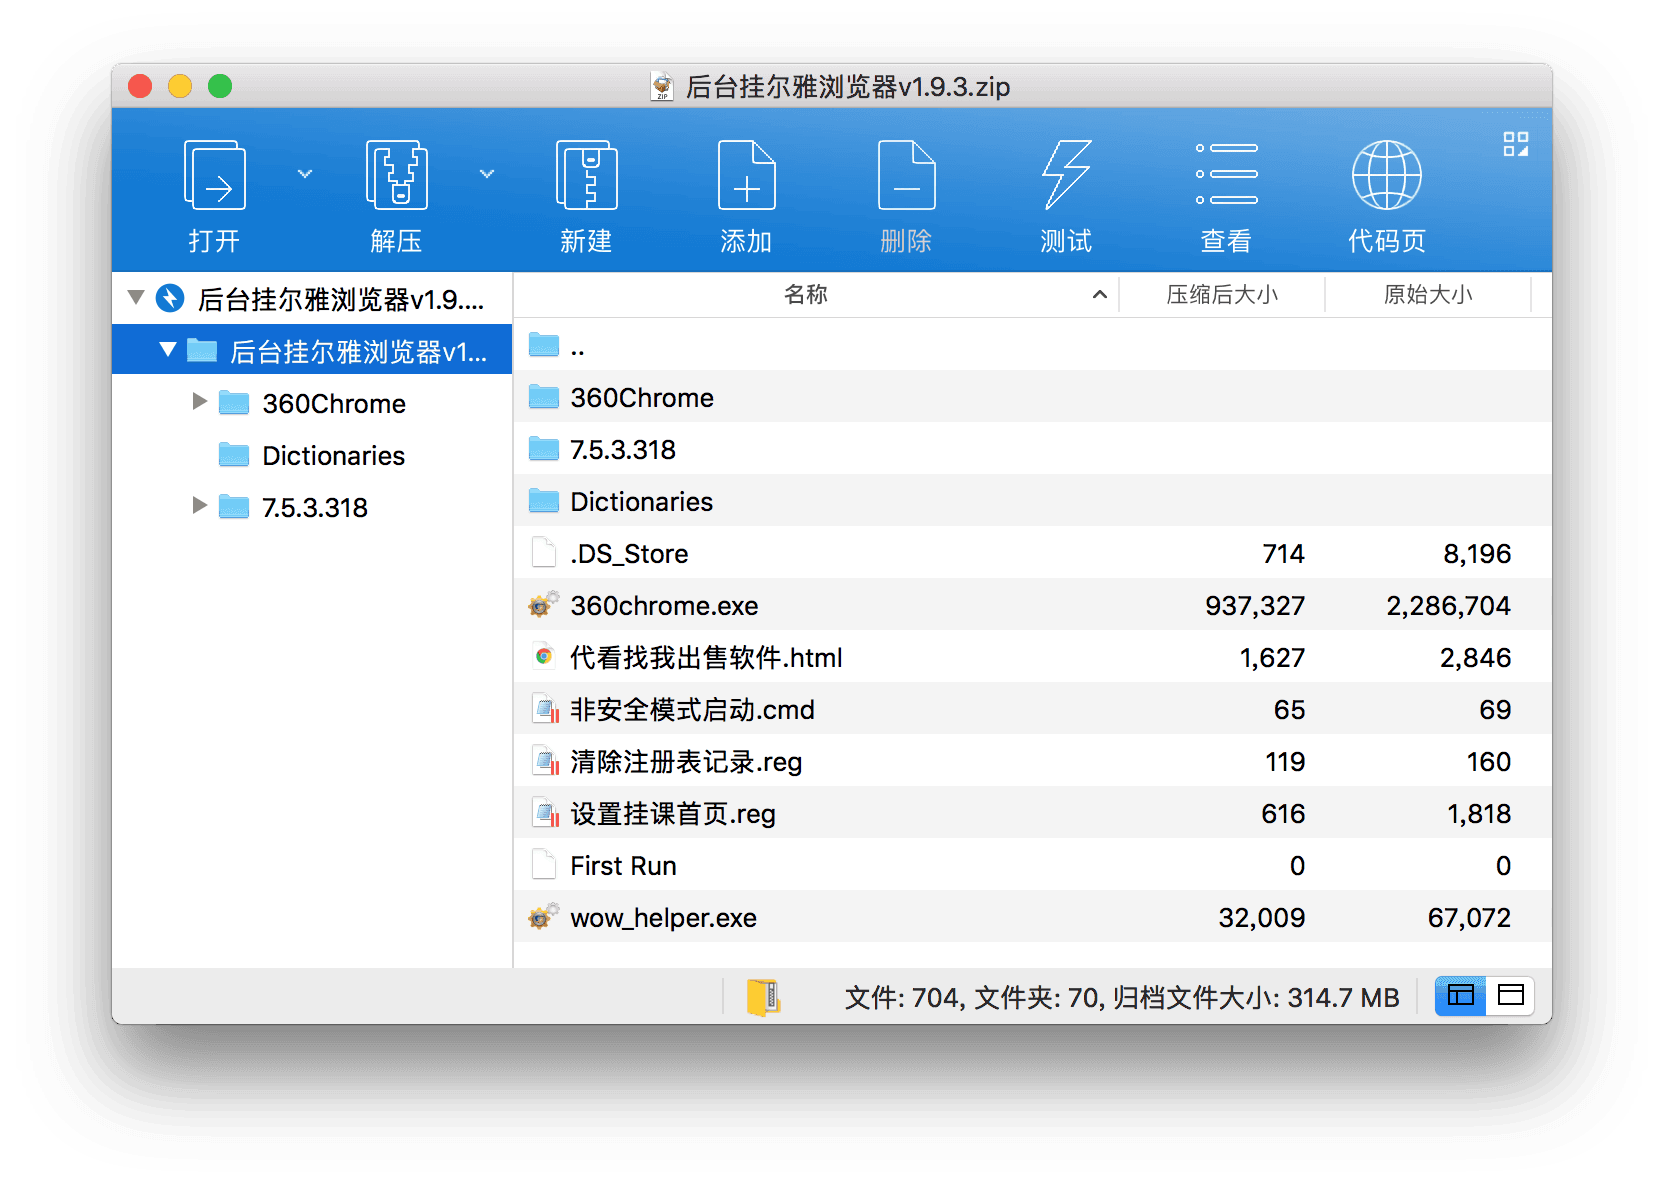Select the root archive item in sidebar

tap(312, 298)
